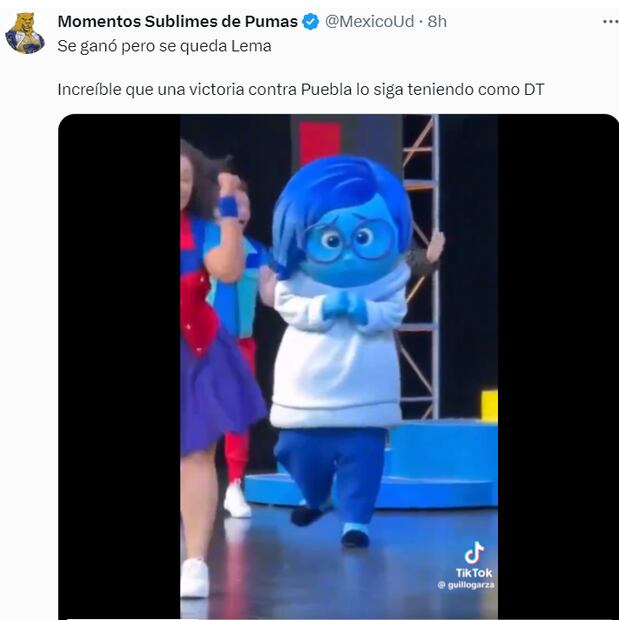The height and width of the screenshot is (620, 619).
Task: Open the tweet via the 8h timestamp
Action: [x=438, y=22]
